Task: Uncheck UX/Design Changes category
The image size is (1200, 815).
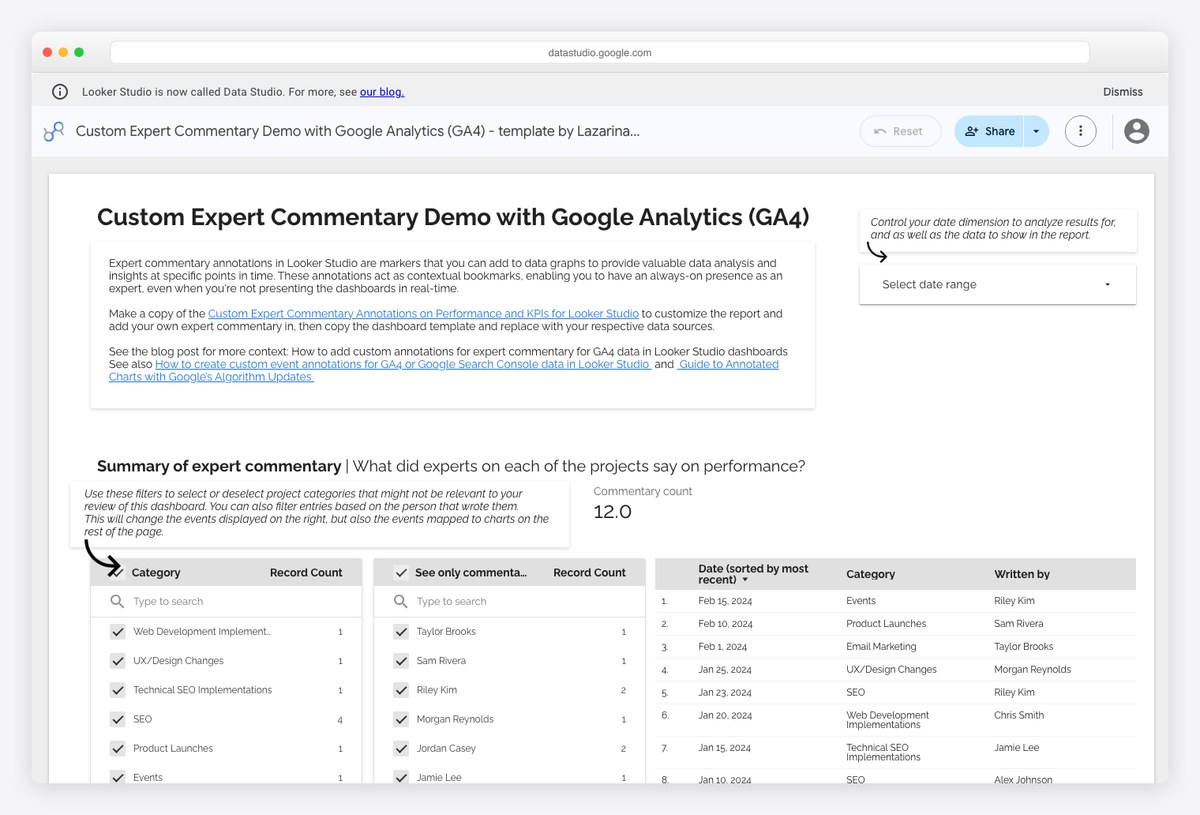Action: (117, 661)
